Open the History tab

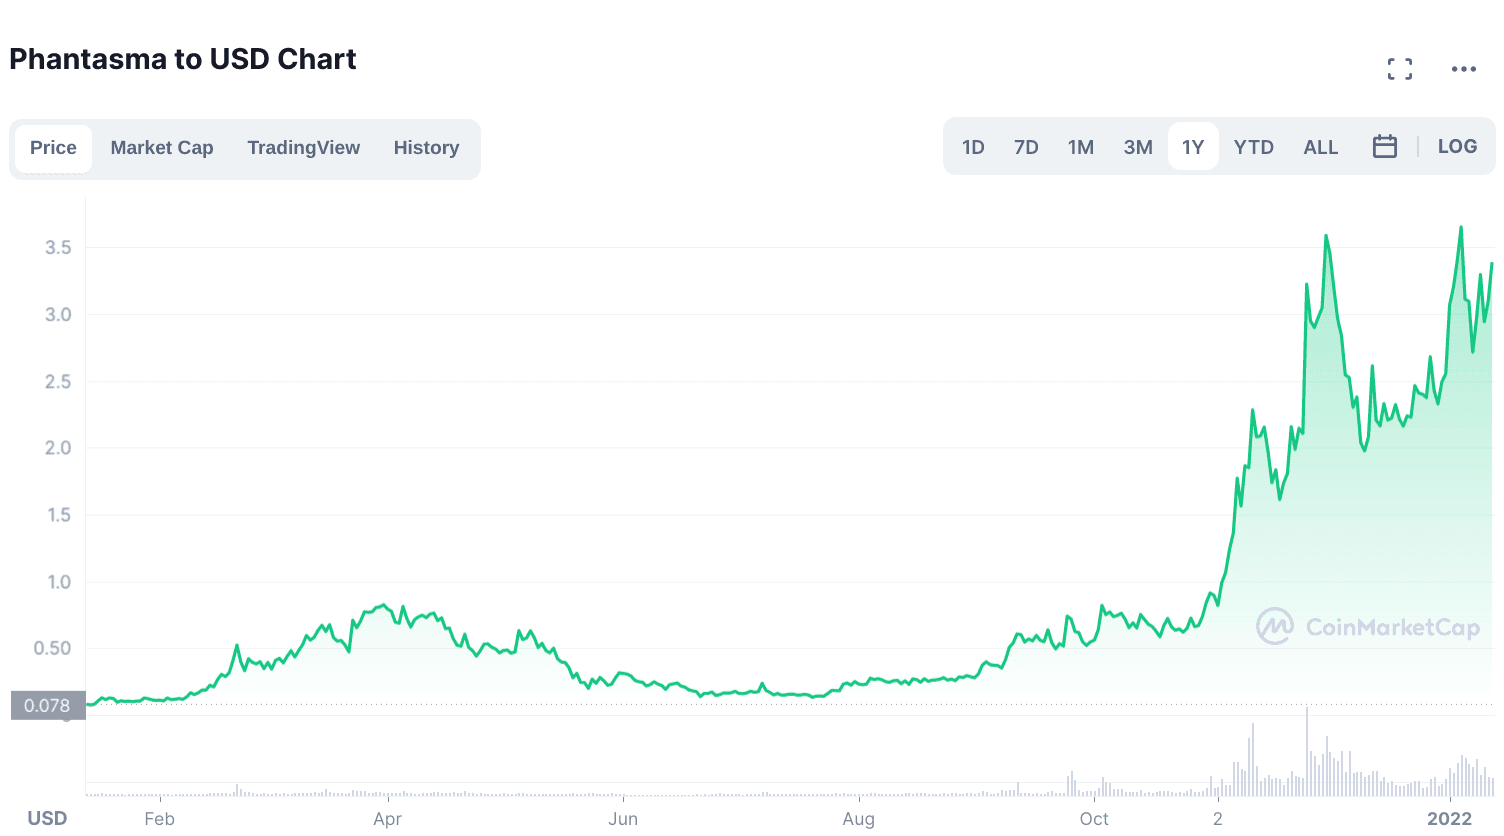click(426, 148)
